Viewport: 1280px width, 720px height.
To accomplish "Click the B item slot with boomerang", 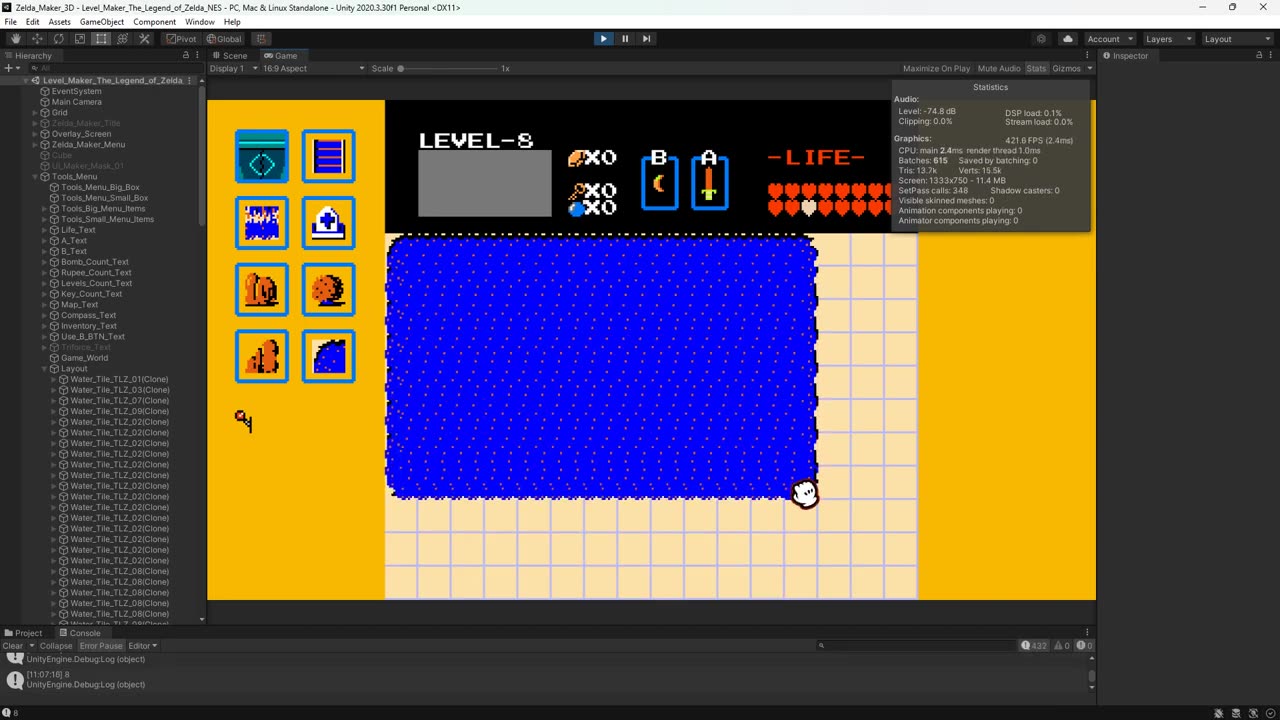I will (659, 183).
